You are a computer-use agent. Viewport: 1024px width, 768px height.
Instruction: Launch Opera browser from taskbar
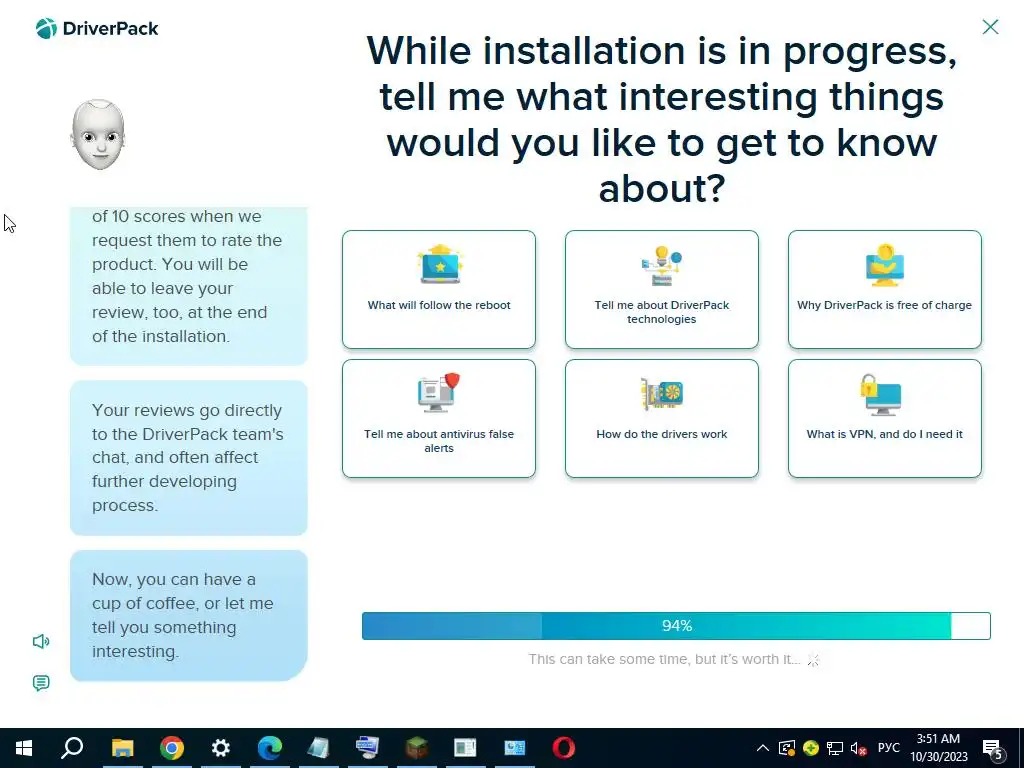(564, 748)
